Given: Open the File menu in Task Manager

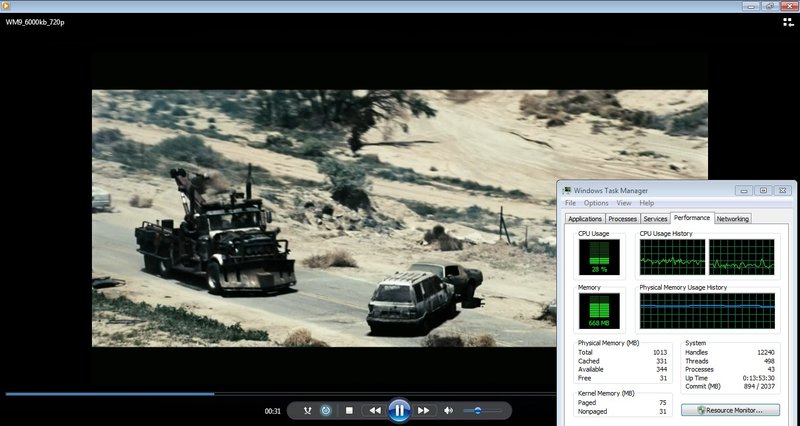Looking at the screenshot, I should (570, 203).
